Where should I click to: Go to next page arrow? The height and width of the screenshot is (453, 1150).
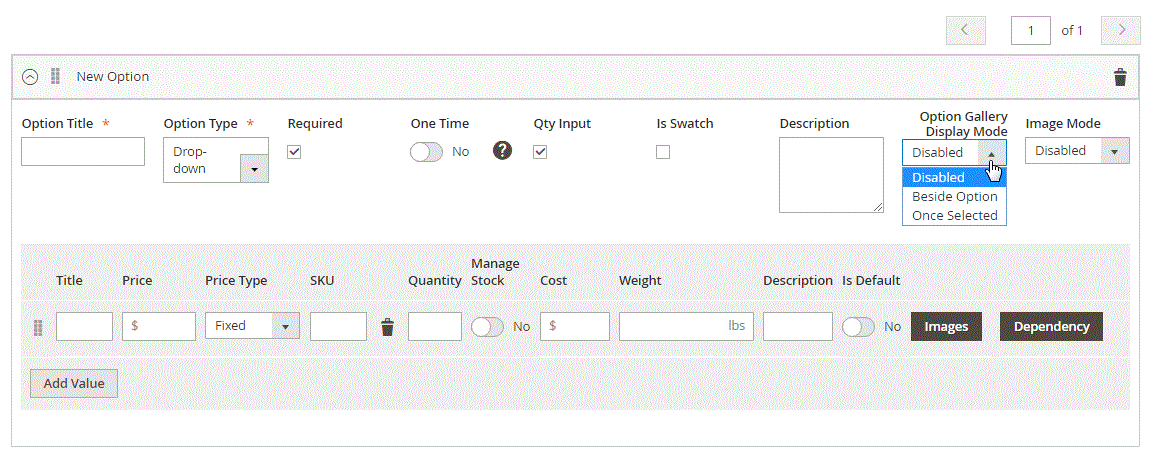(x=1122, y=30)
